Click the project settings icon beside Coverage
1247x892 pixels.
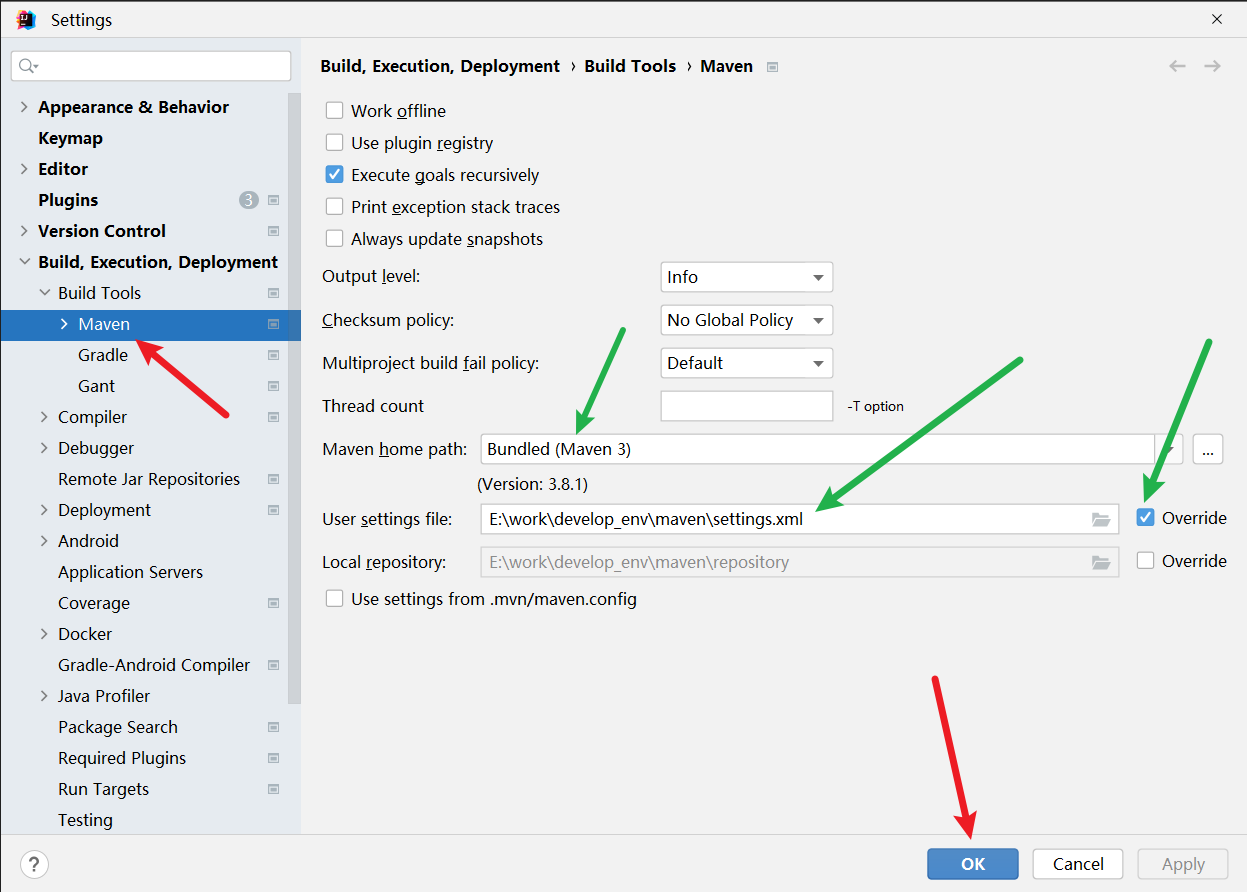[273, 603]
